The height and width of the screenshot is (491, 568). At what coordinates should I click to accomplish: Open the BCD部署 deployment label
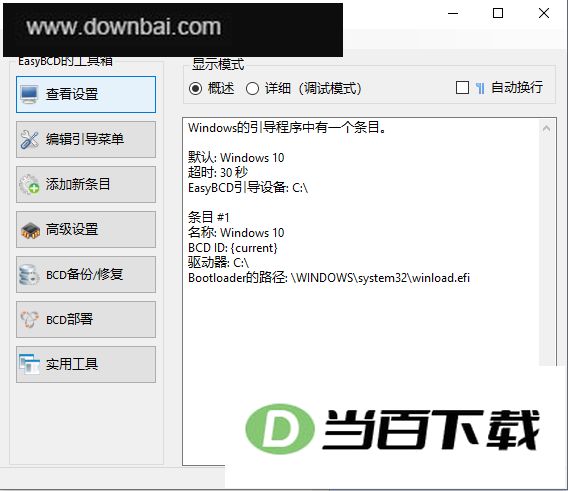click(x=69, y=319)
